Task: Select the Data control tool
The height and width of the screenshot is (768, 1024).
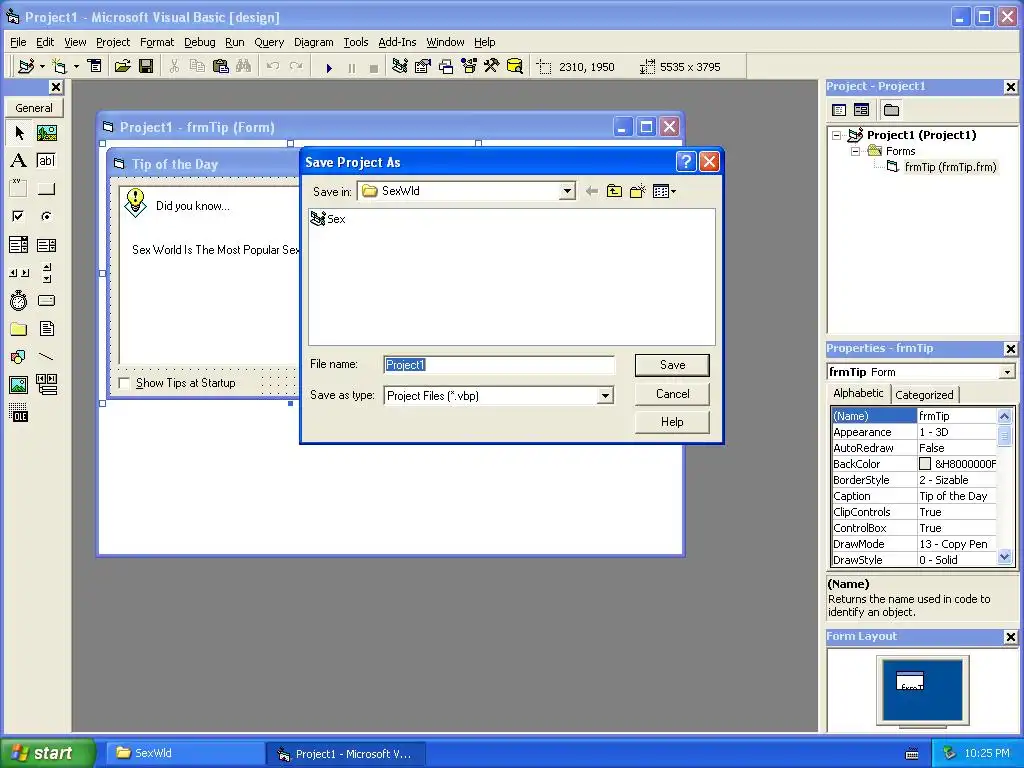Action: coord(46,385)
